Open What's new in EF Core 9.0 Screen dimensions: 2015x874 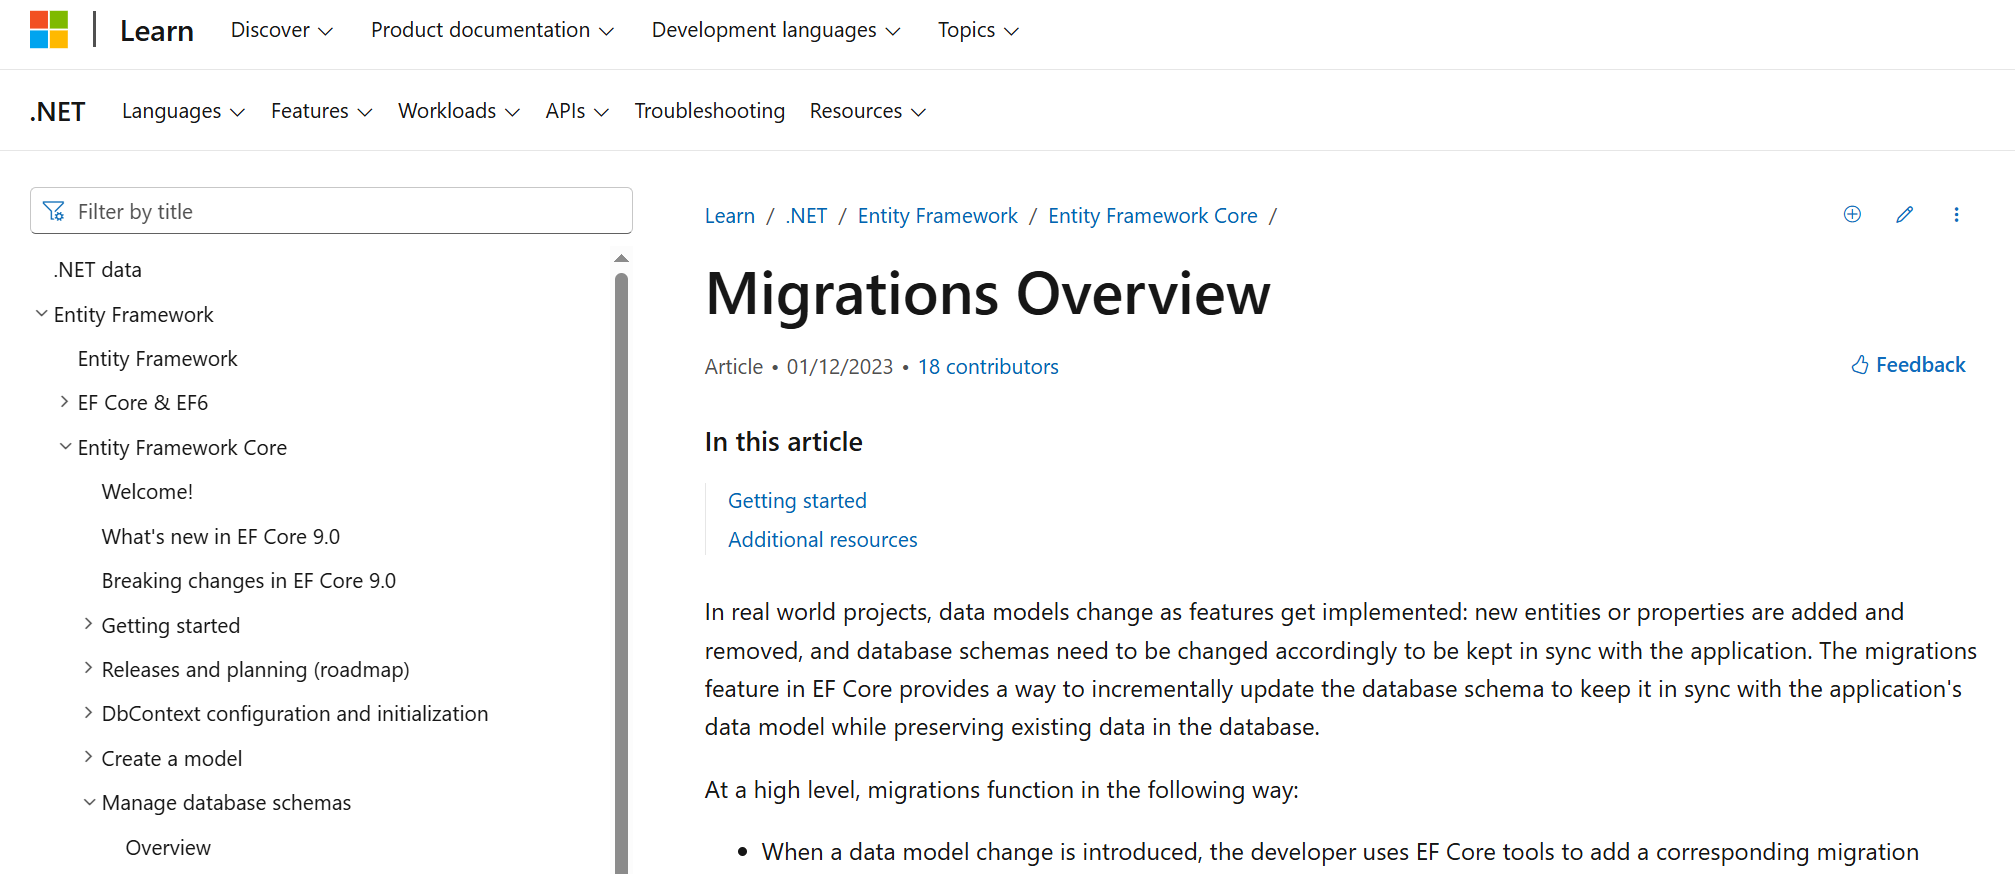(221, 537)
